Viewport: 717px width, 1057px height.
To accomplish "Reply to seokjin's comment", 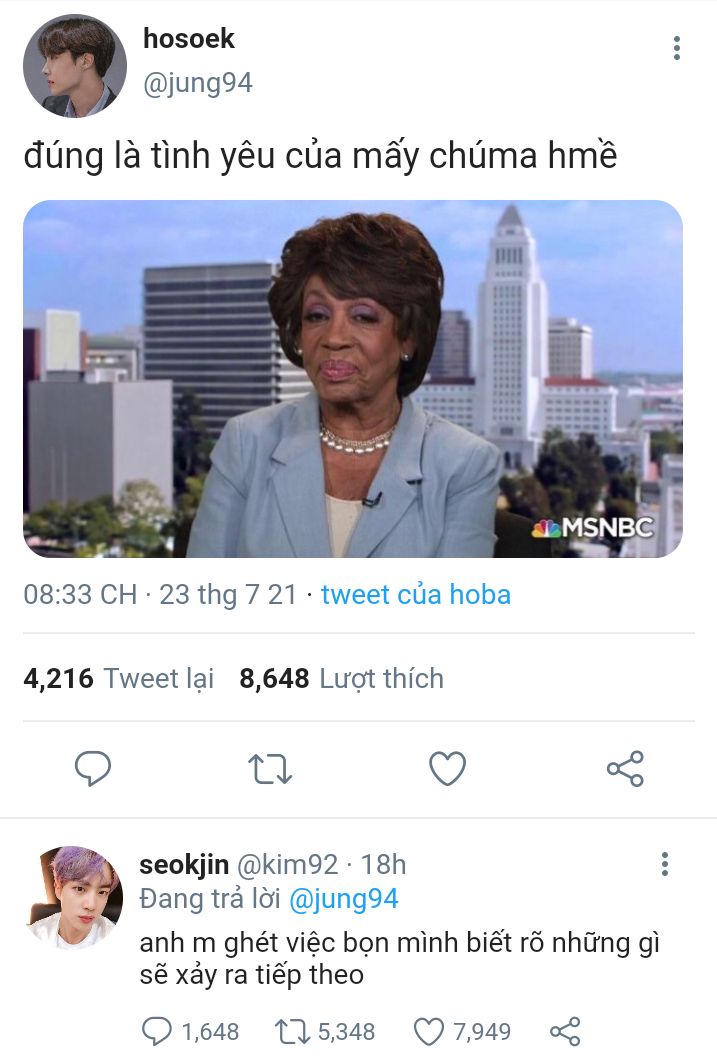I will (158, 1031).
